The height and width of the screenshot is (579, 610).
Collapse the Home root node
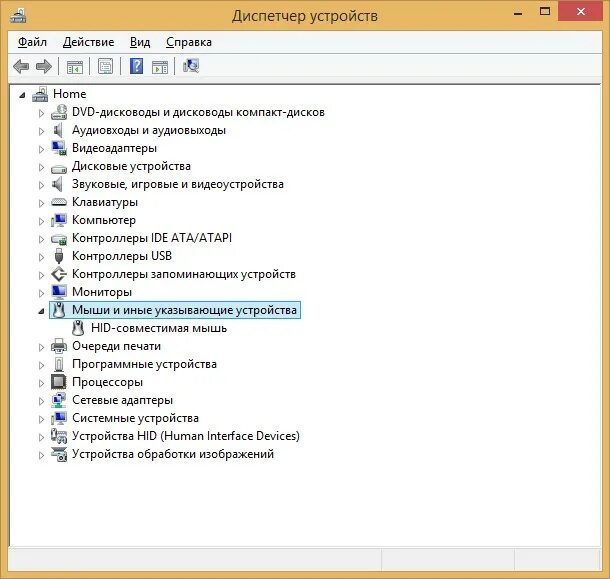pos(22,95)
